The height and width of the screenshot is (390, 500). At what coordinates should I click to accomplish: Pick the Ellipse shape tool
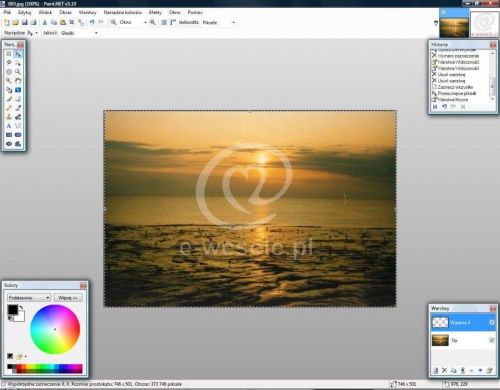(9, 144)
